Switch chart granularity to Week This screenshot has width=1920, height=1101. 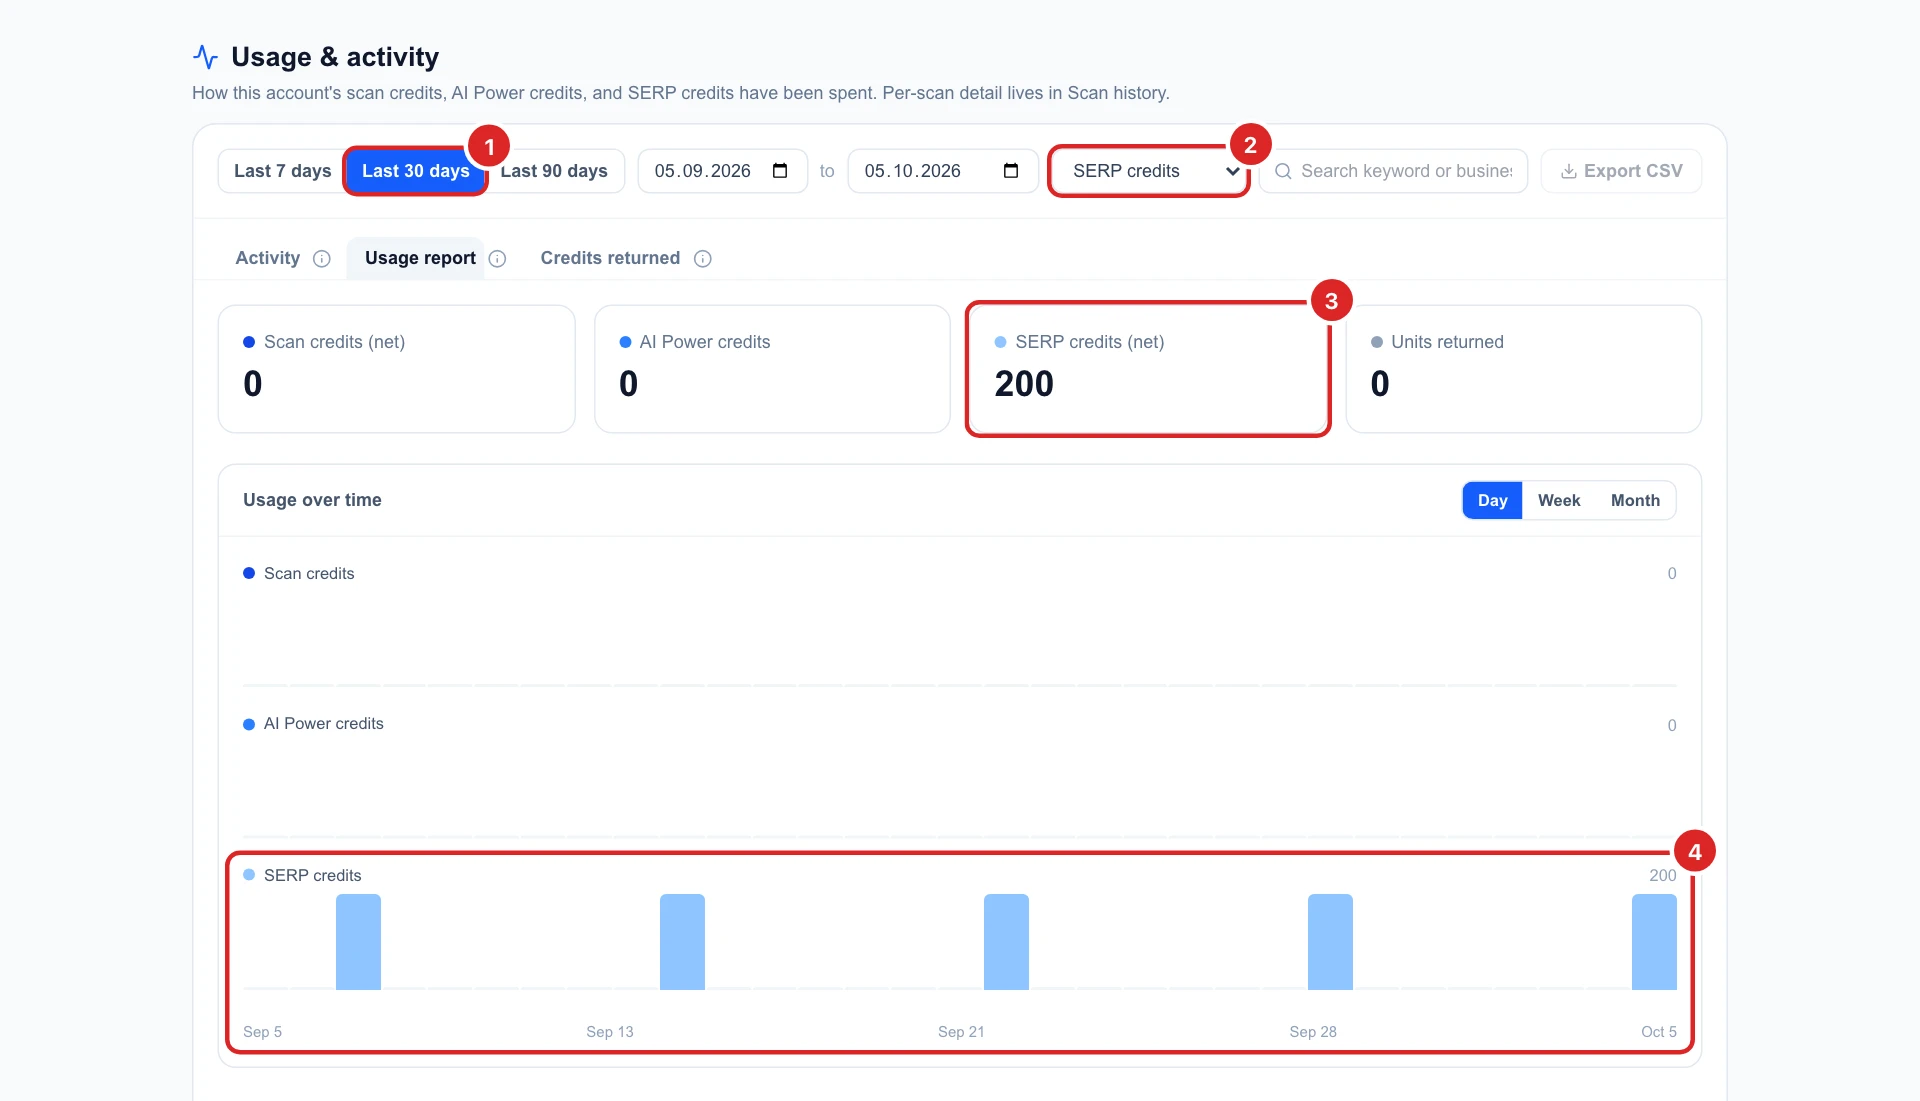(1559, 500)
